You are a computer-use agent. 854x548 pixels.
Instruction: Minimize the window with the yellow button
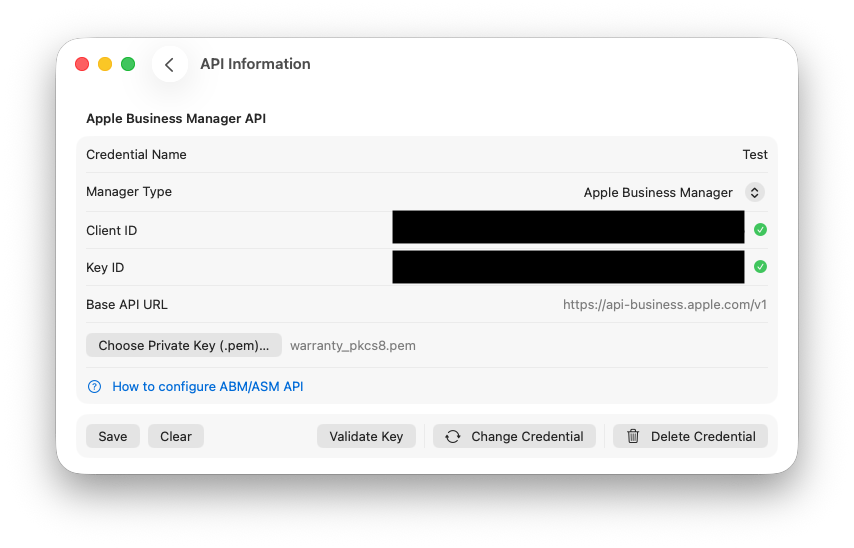pos(105,64)
